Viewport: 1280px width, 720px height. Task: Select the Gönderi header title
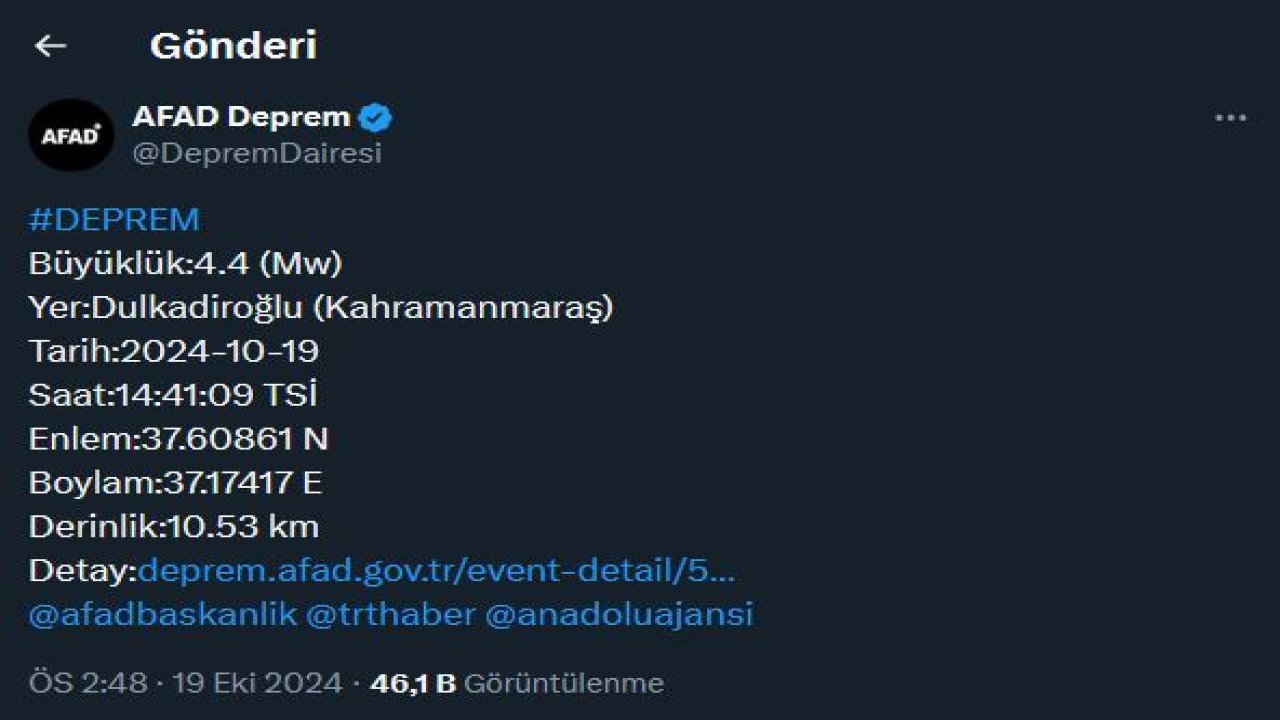click(233, 45)
